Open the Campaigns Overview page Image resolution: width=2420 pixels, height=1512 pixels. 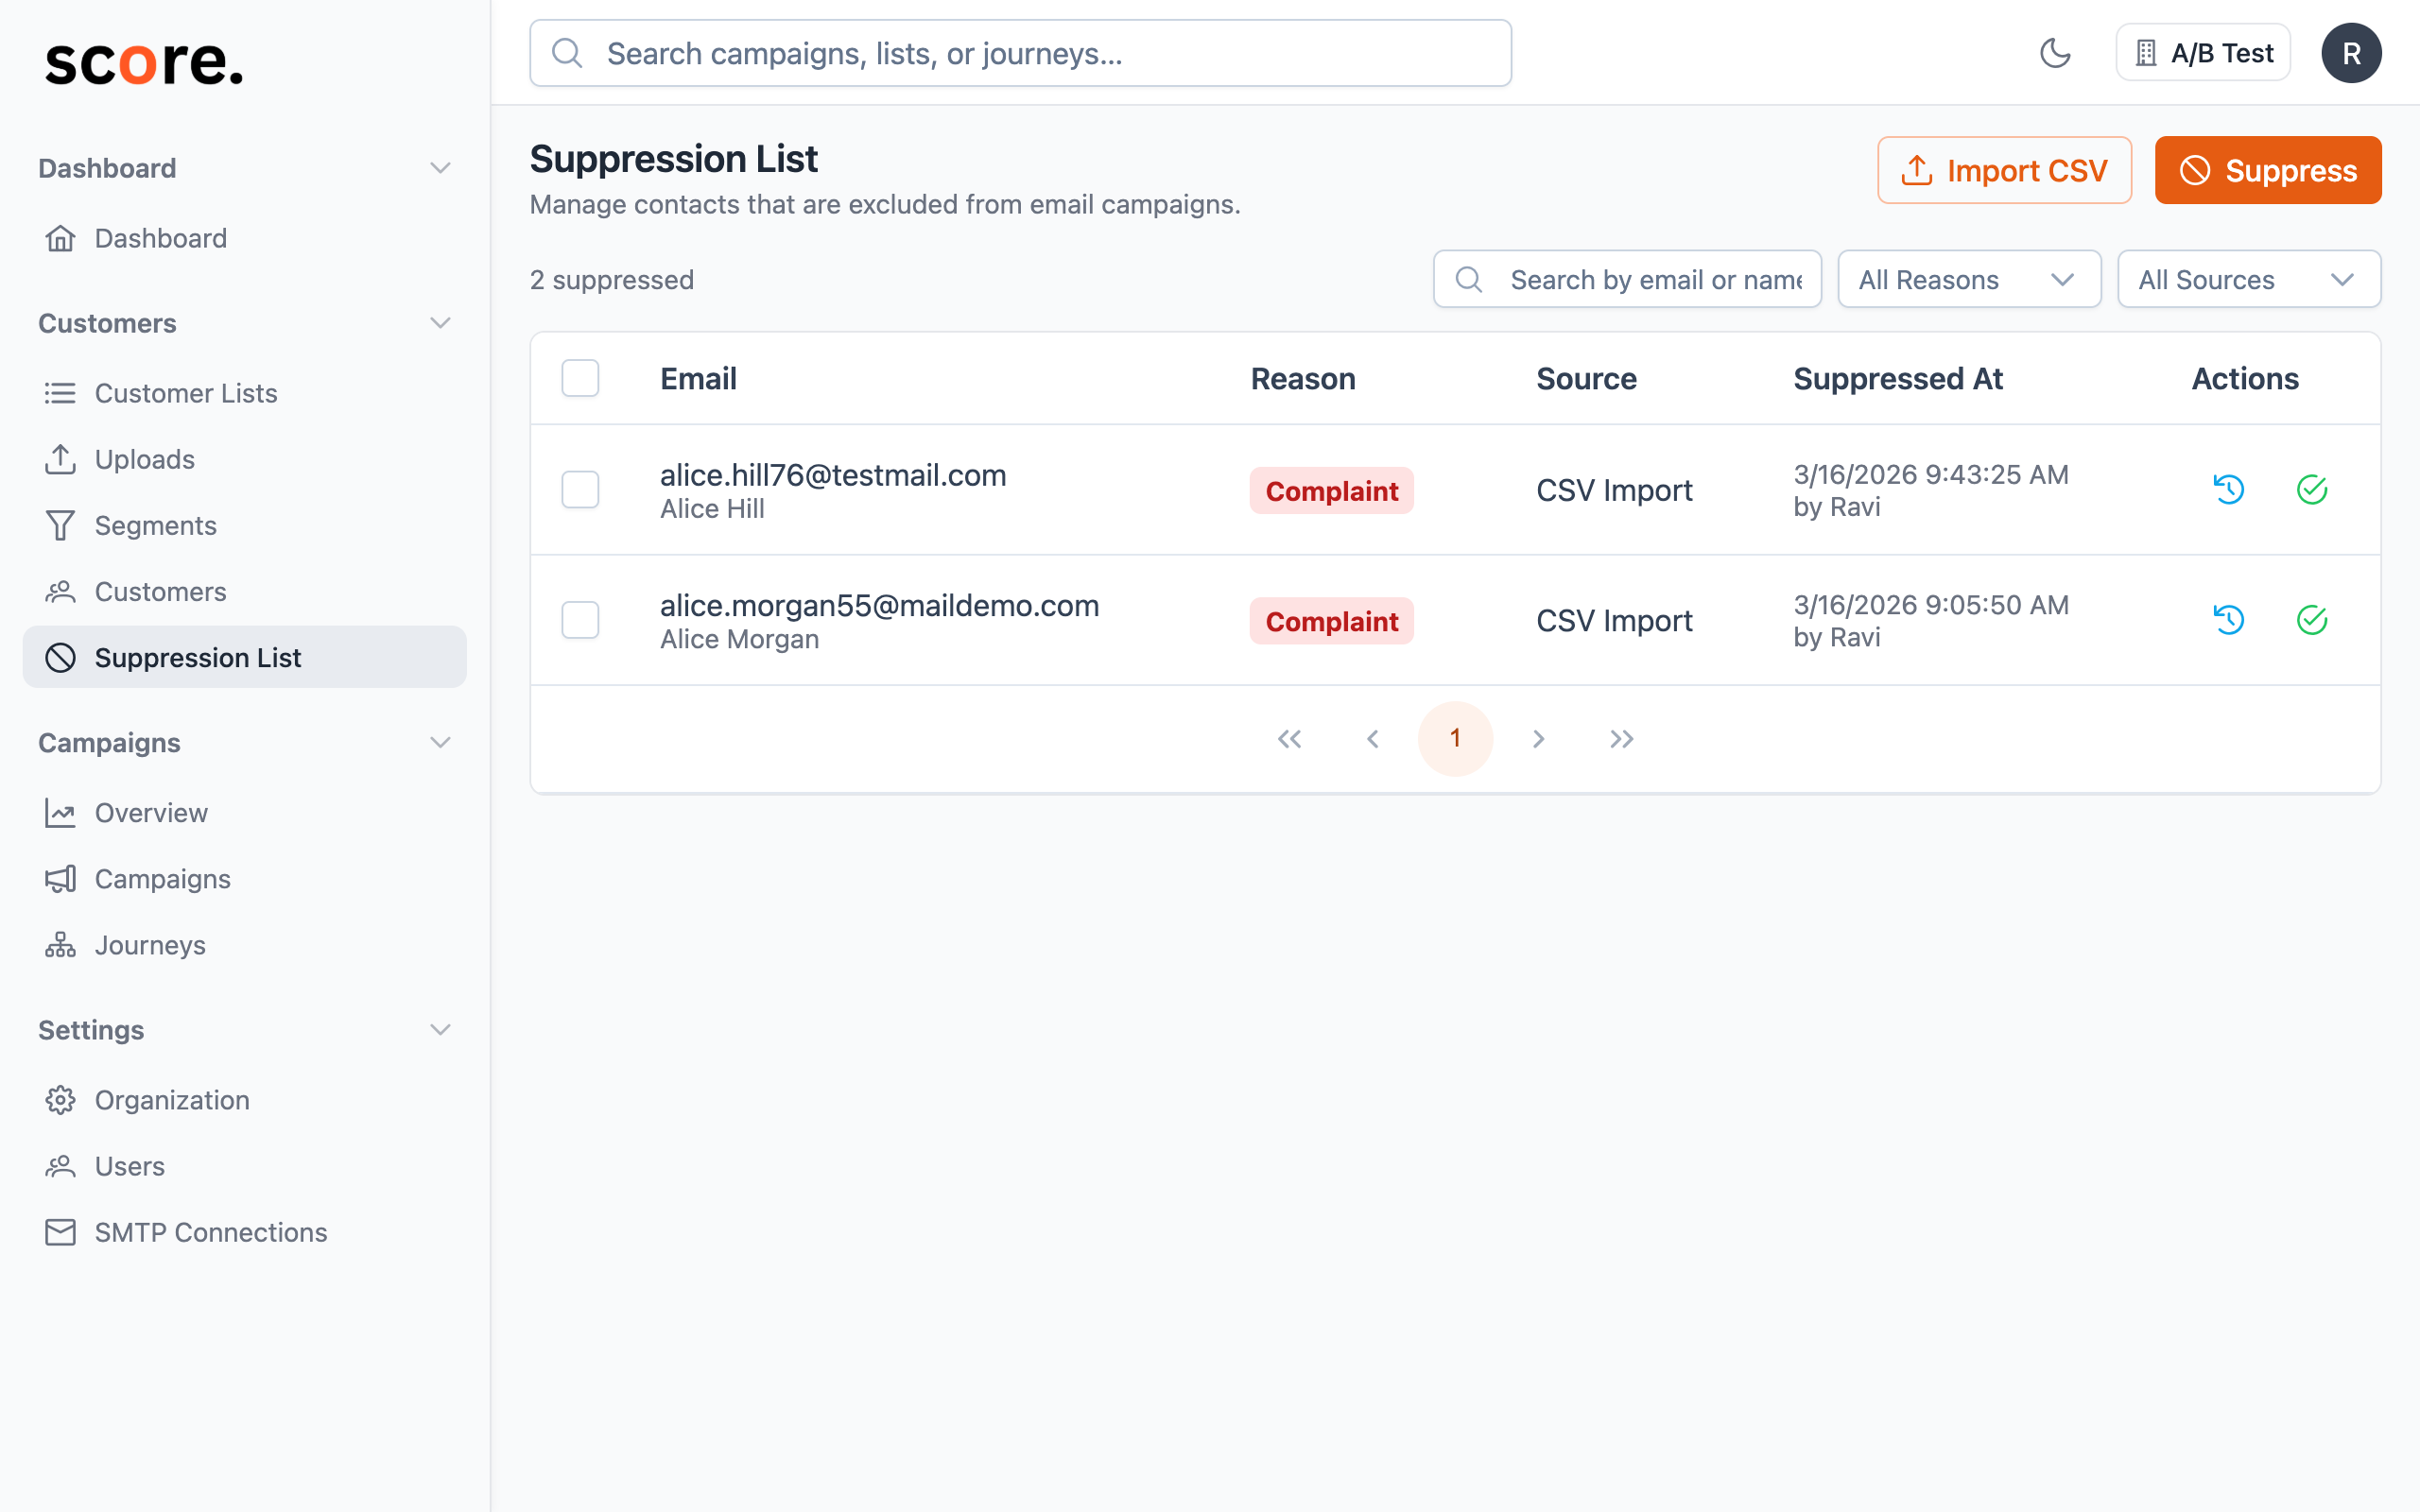point(152,812)
